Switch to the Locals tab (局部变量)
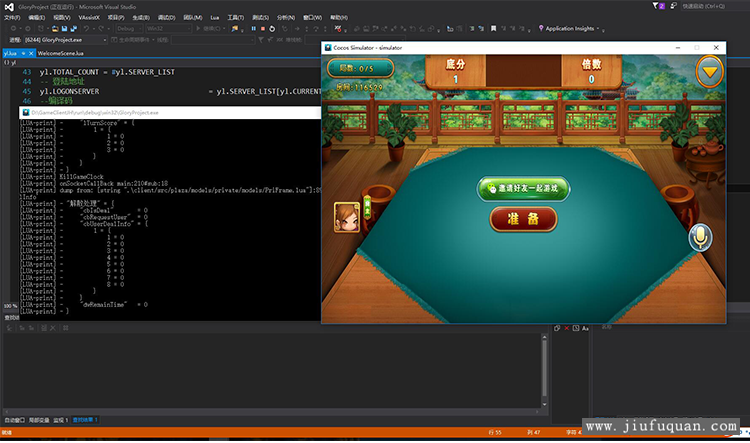 (39, 420)
